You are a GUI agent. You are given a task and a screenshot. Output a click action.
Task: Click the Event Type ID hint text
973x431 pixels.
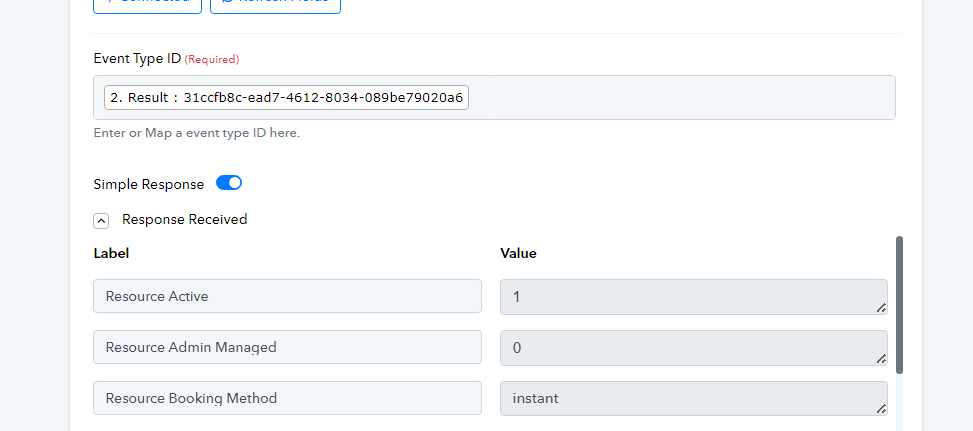[x=197, y=133]
